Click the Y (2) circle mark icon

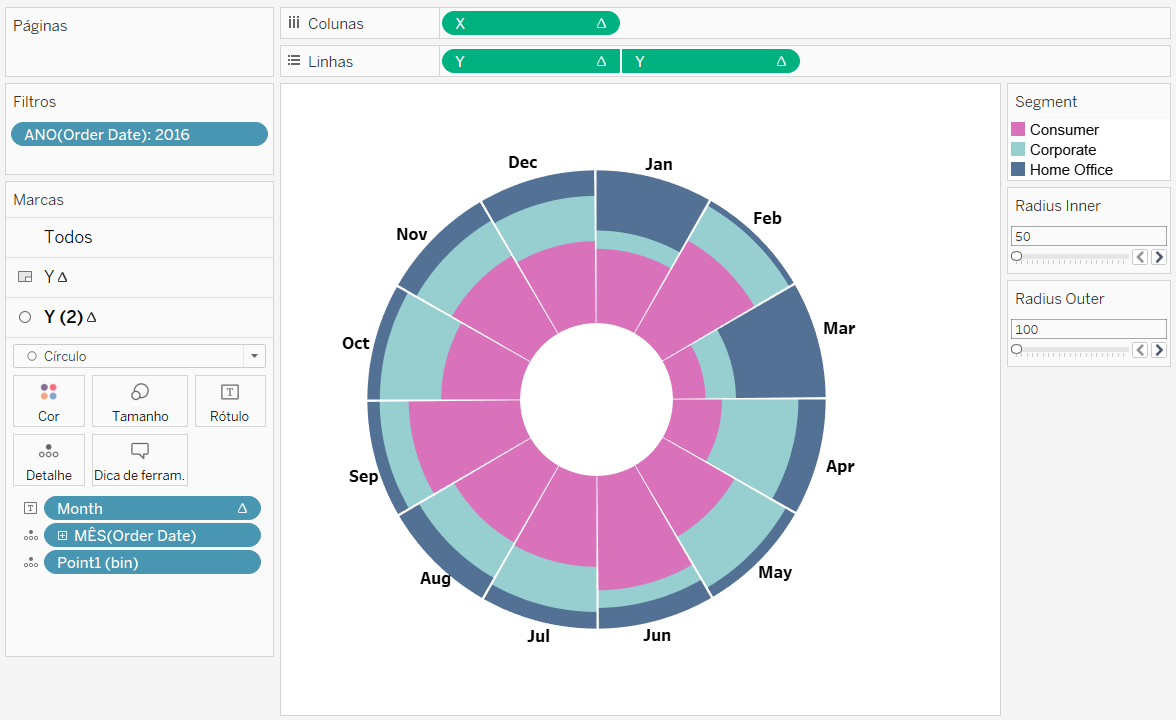[25, 317]
